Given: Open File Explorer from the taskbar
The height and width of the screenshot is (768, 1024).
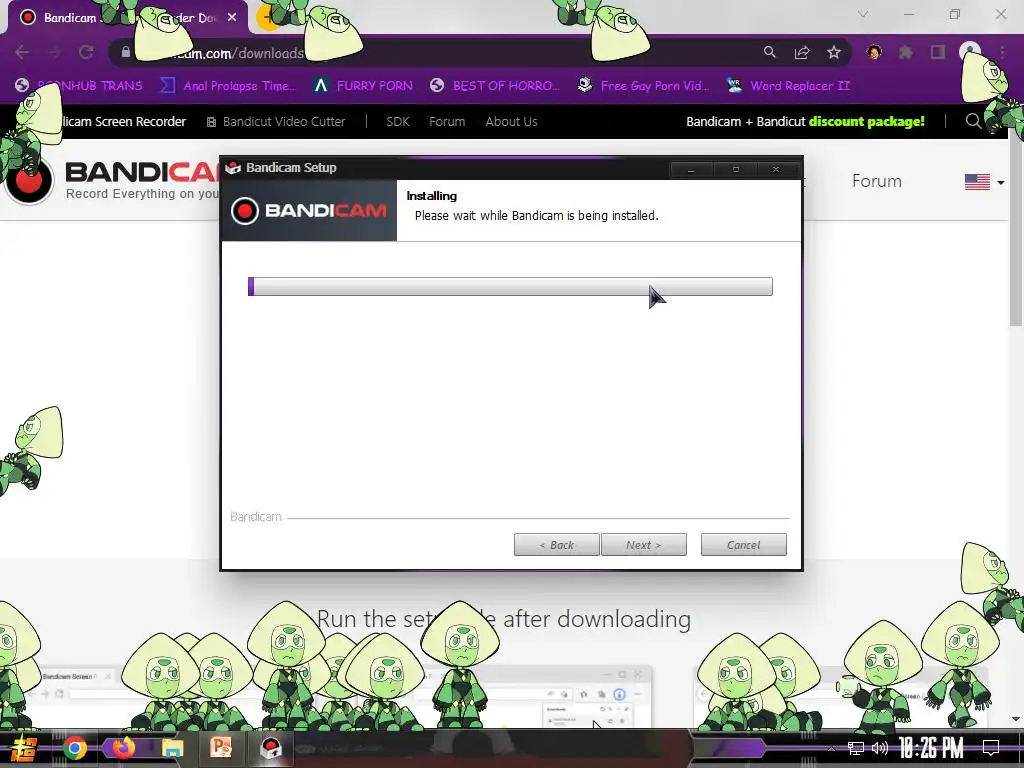Looking at the screenshot, I should (x=172, y=748).
